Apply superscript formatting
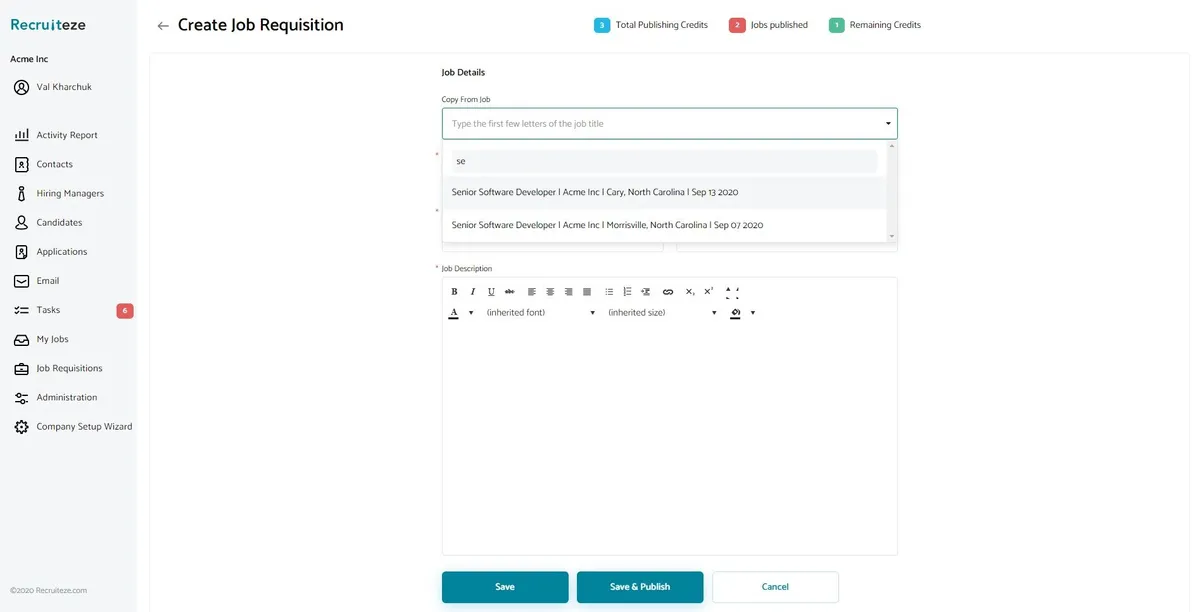1200x612 pixels. click(709, 292)
